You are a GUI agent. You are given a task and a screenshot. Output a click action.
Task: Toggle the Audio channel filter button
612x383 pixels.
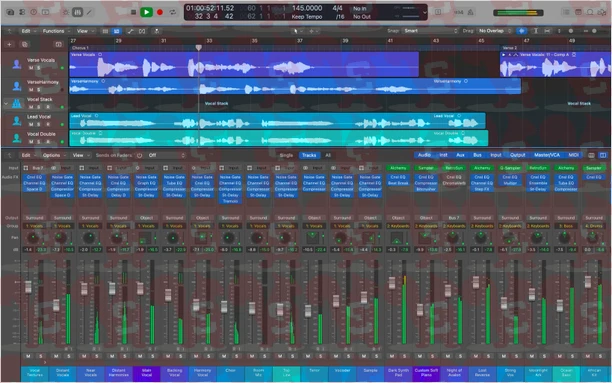[x=424, y=155]
